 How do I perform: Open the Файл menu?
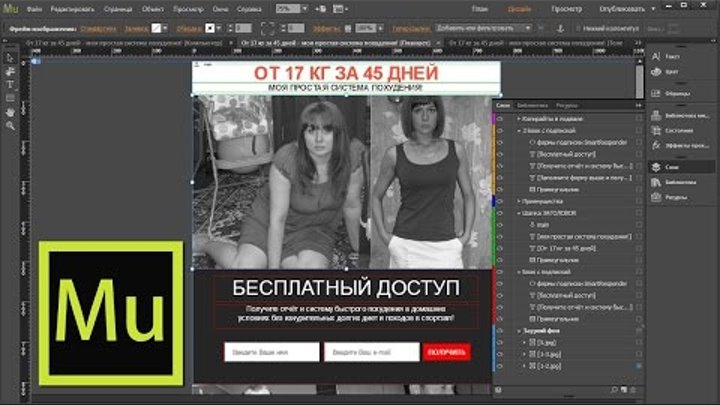coord(35,7)
